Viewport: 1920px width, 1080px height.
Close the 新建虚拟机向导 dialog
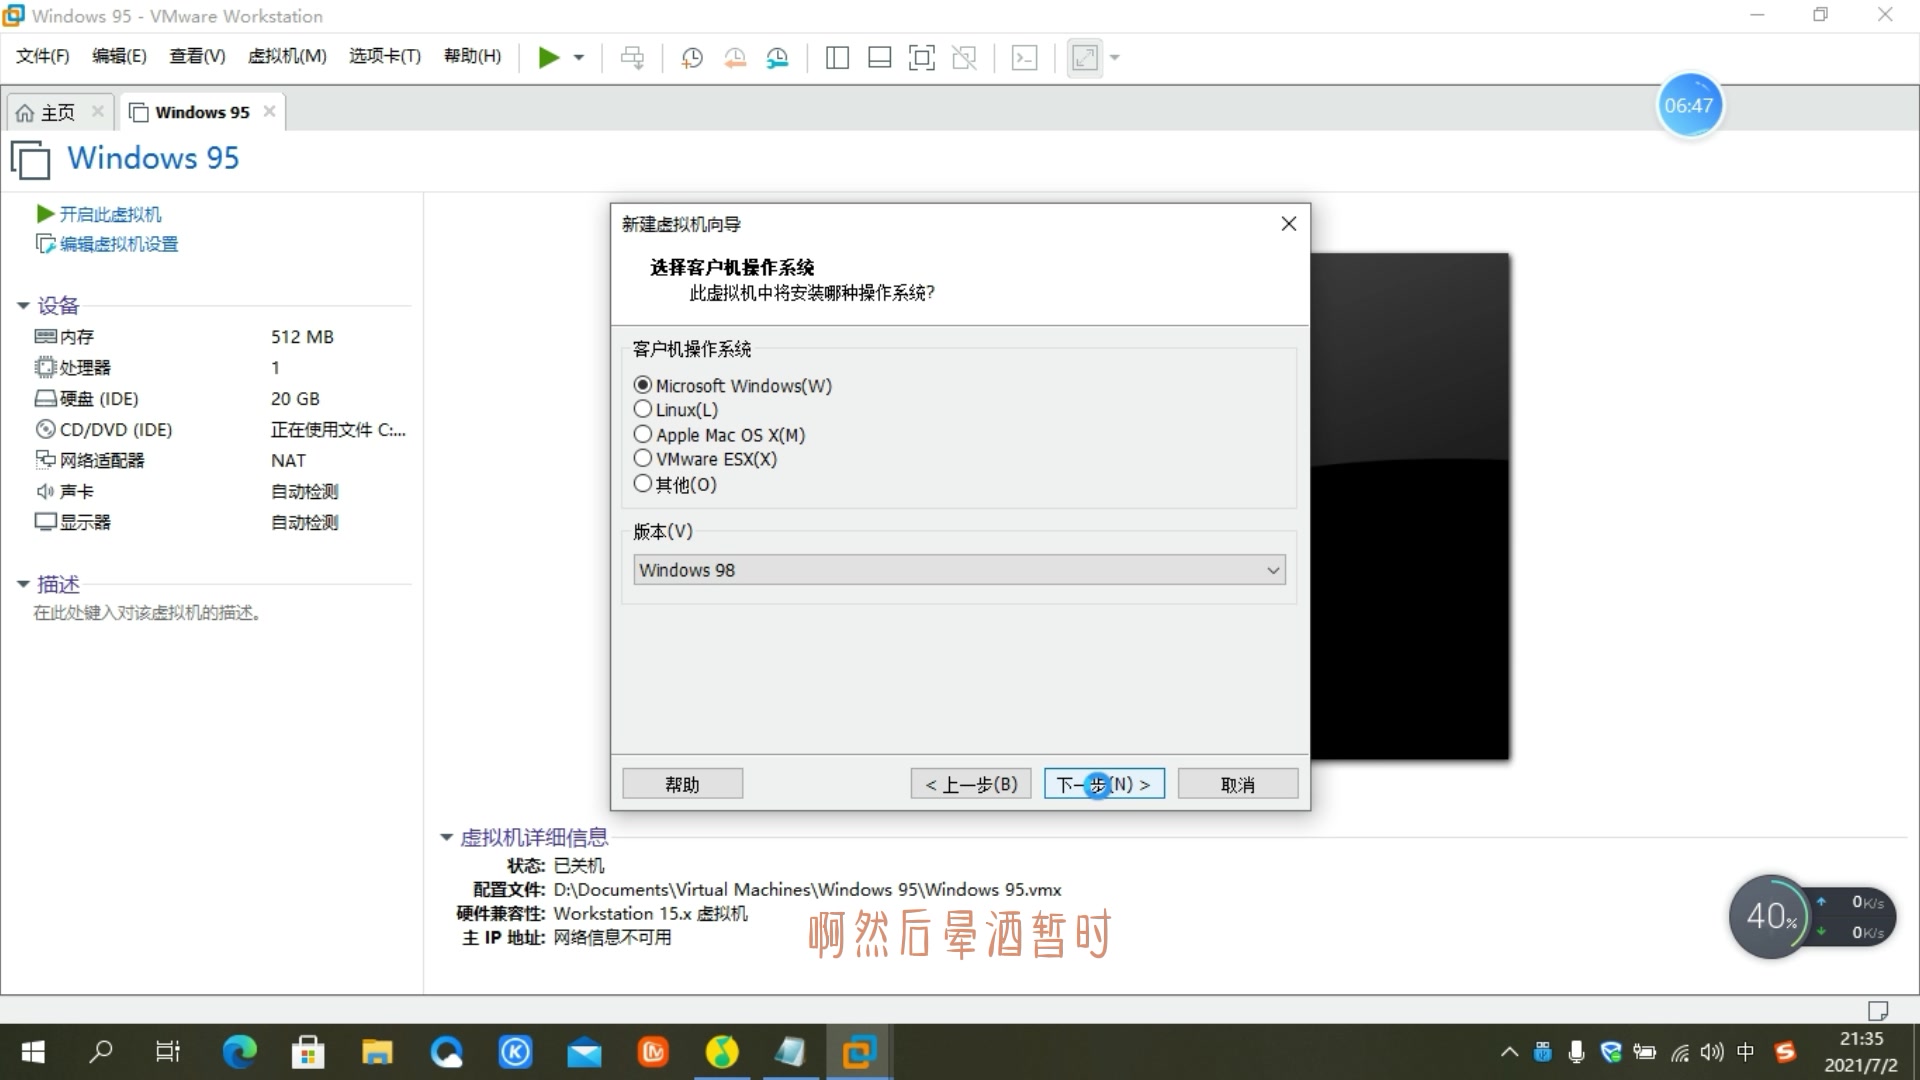(x=1289, y=224)
